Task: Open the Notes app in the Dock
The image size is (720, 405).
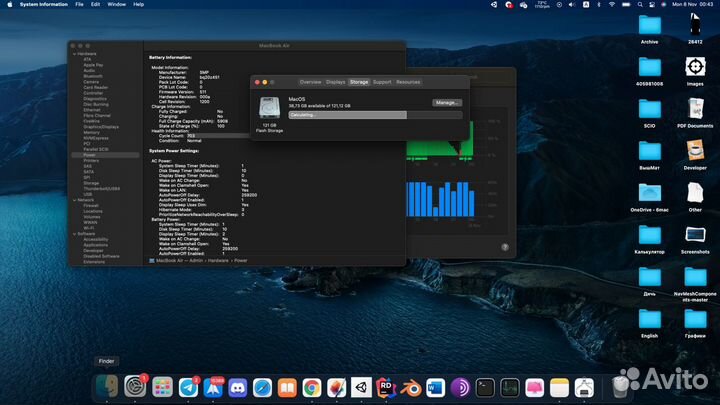Action: click(x=559, y=388)
